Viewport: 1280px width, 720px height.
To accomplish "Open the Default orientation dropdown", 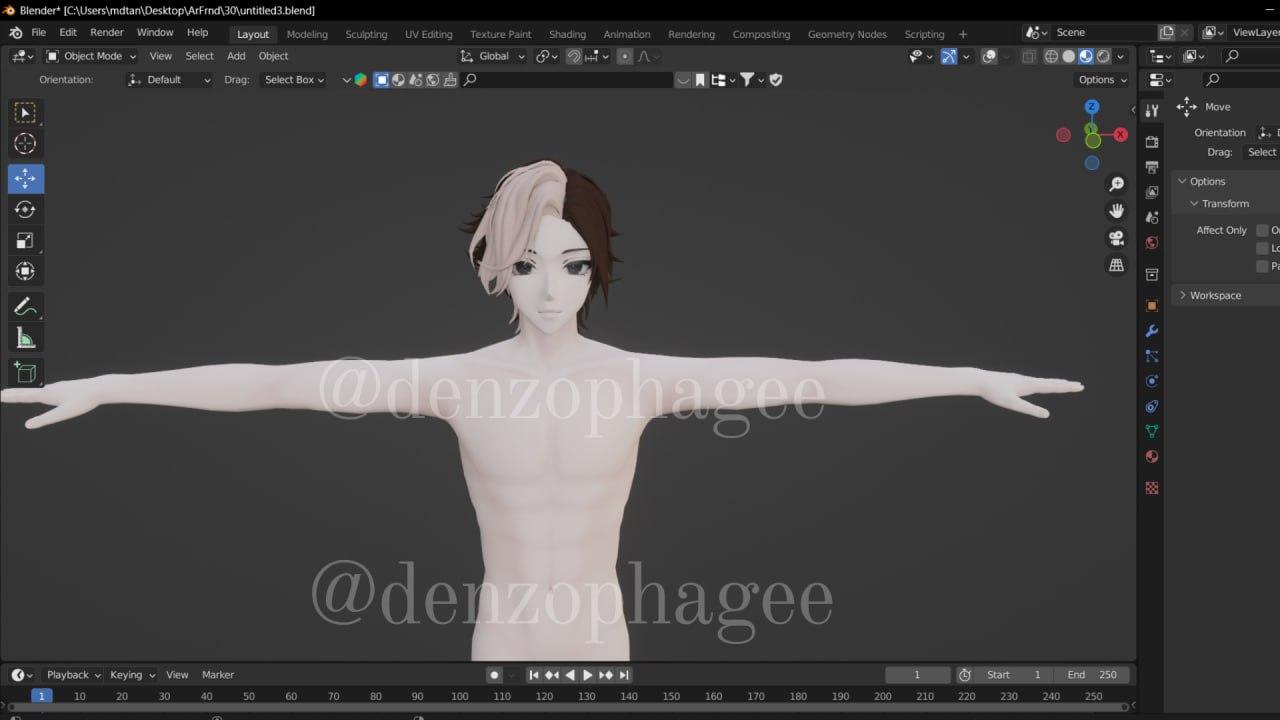I will pyautogui.click(x=169, y=80).
